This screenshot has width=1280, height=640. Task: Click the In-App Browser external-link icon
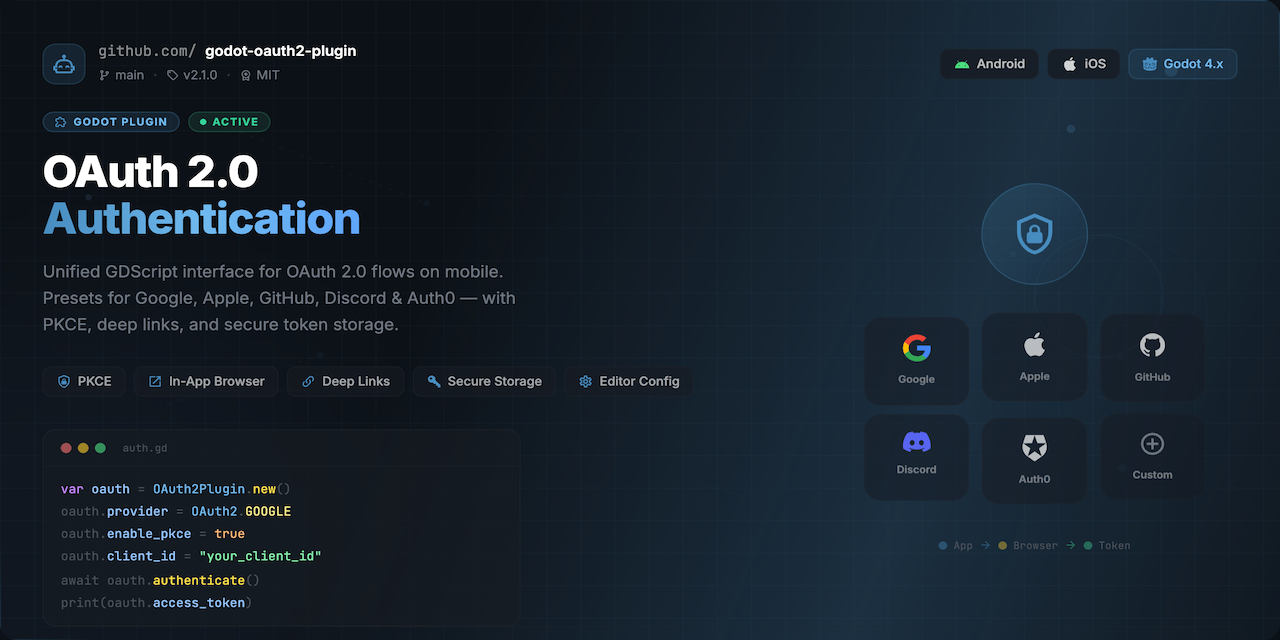(155, 381)
